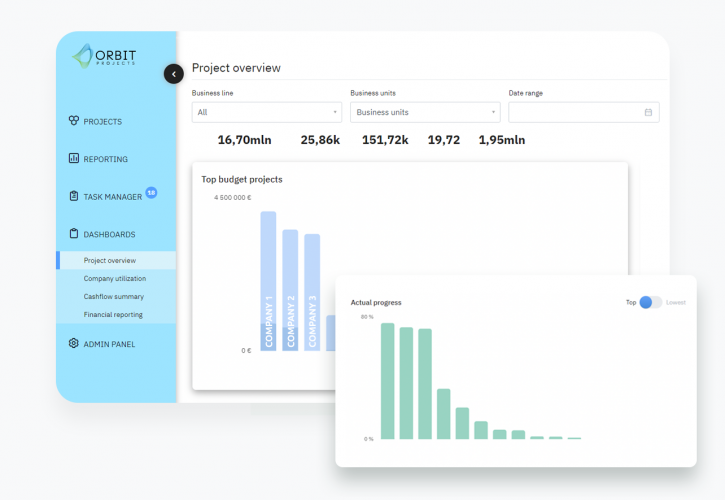The width and height of the screenshot is (725, 500).
Task: Click the COMPANY 2 budget bar
Action: tap(290, 290)
